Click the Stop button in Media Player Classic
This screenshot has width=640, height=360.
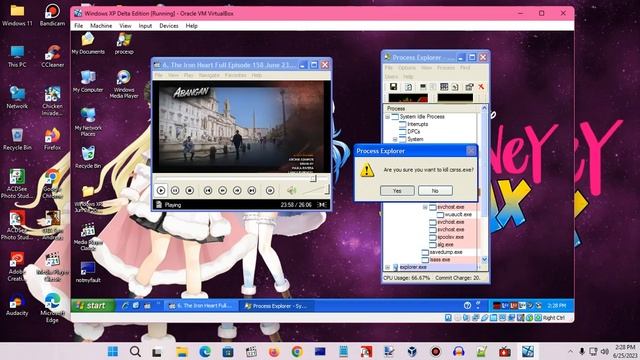189,191
